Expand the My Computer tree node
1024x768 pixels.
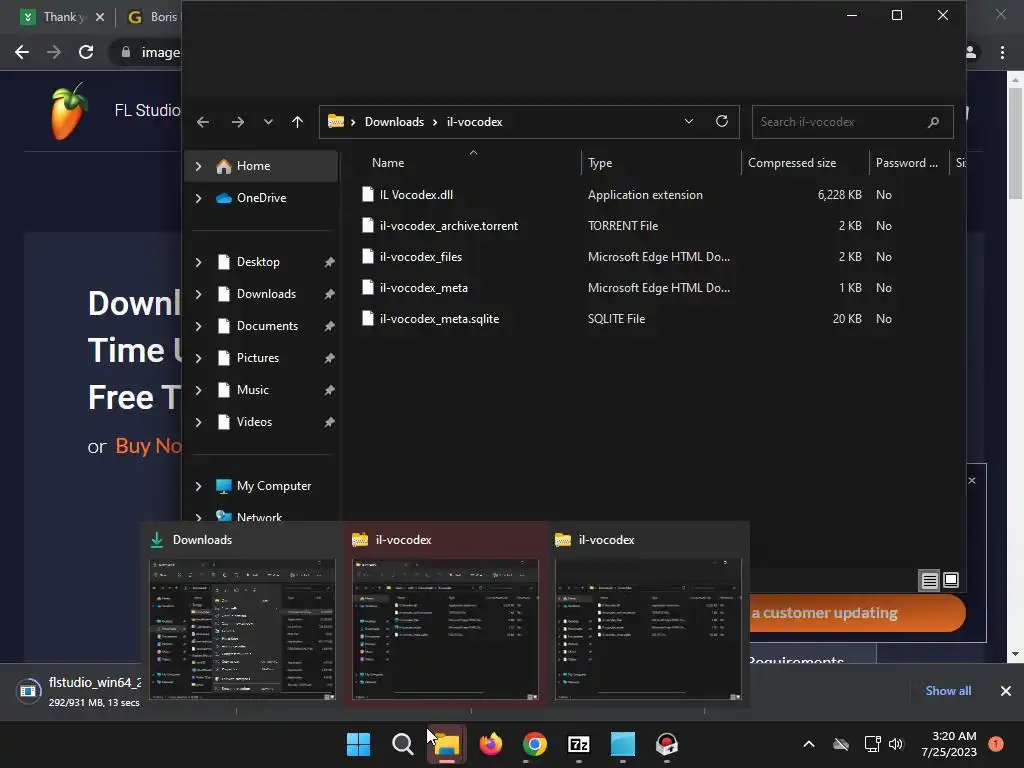[x=199, y=487]
